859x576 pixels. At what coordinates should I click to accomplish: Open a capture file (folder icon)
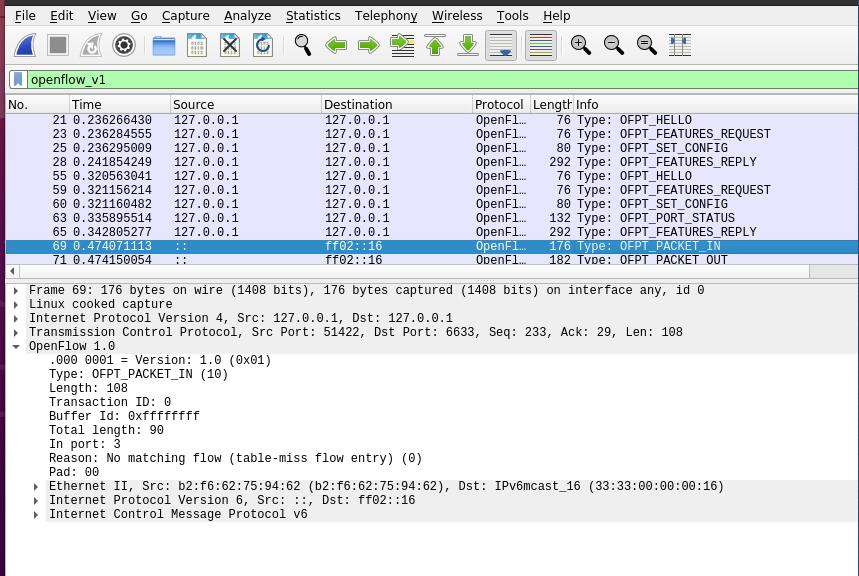pyautogui.click(x=164, y=45)
